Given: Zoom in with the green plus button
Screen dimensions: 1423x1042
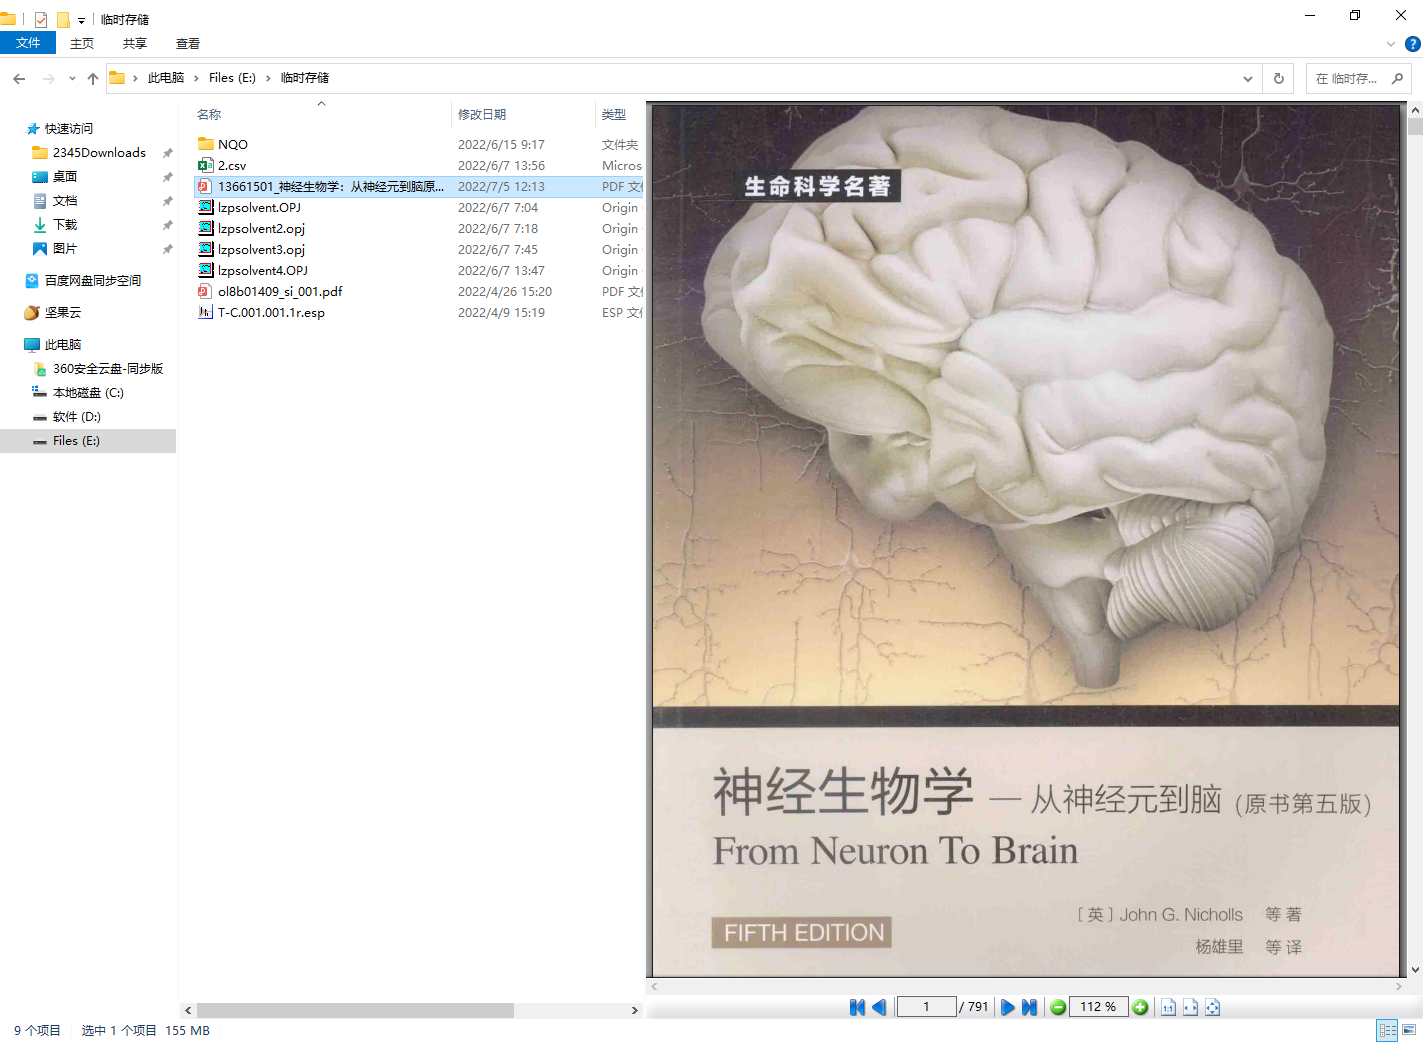Looking at the screenshot, I should pyautogui.click(x=1140, y=1007).
